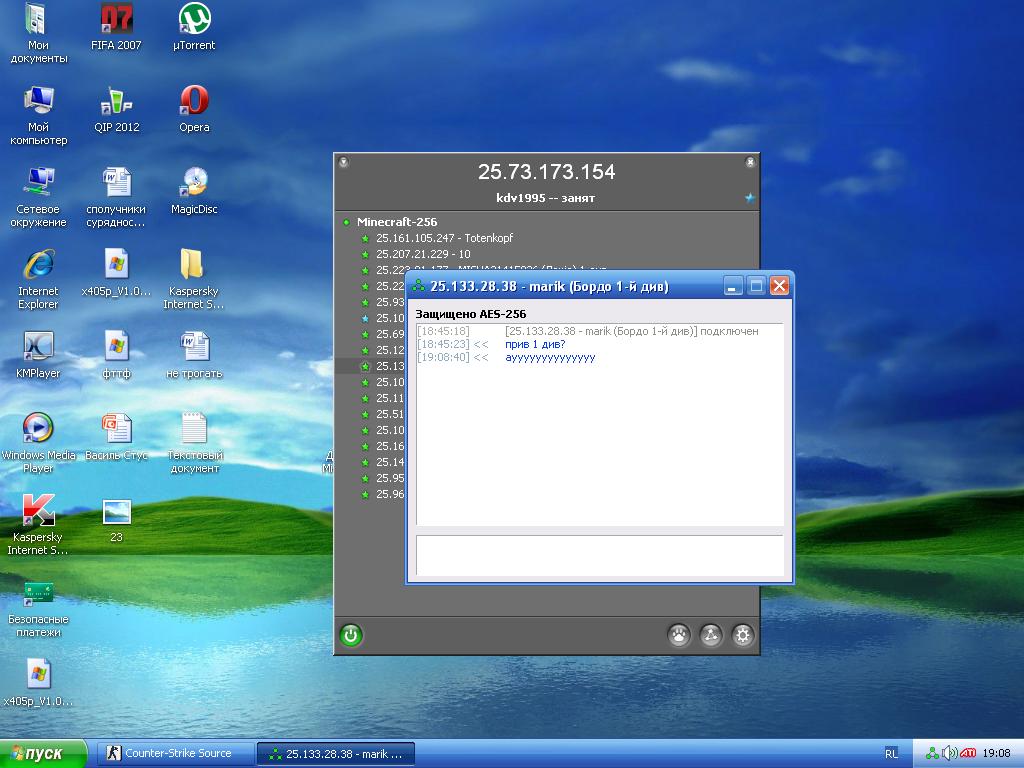
Task: Open Безопасные платежи desktop icon
Action: (x=38, y=607)
